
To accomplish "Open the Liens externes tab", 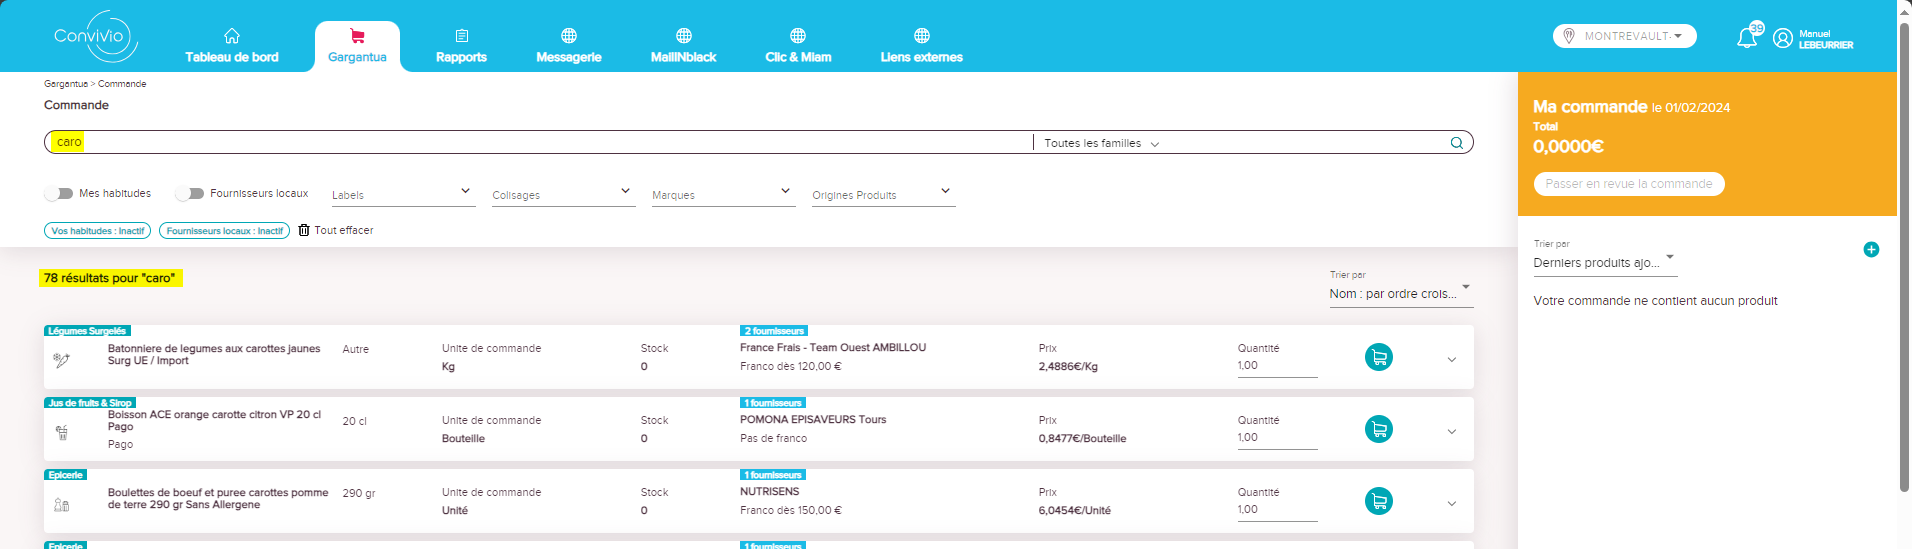I will point(922,46).
